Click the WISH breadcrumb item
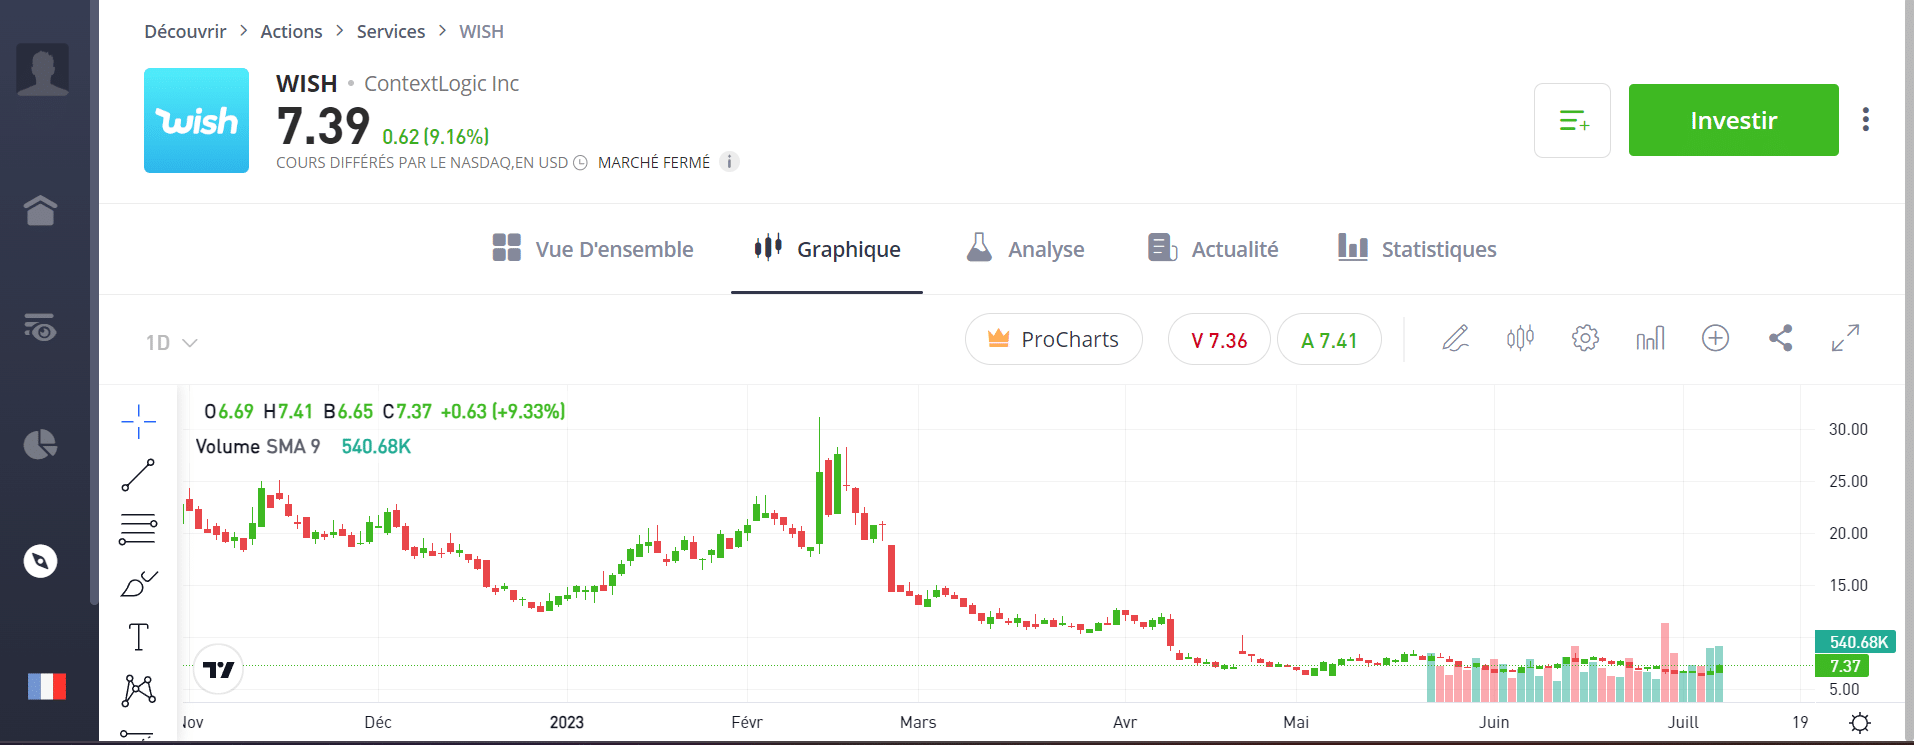The image size is (1914, 745). [481, 32]
